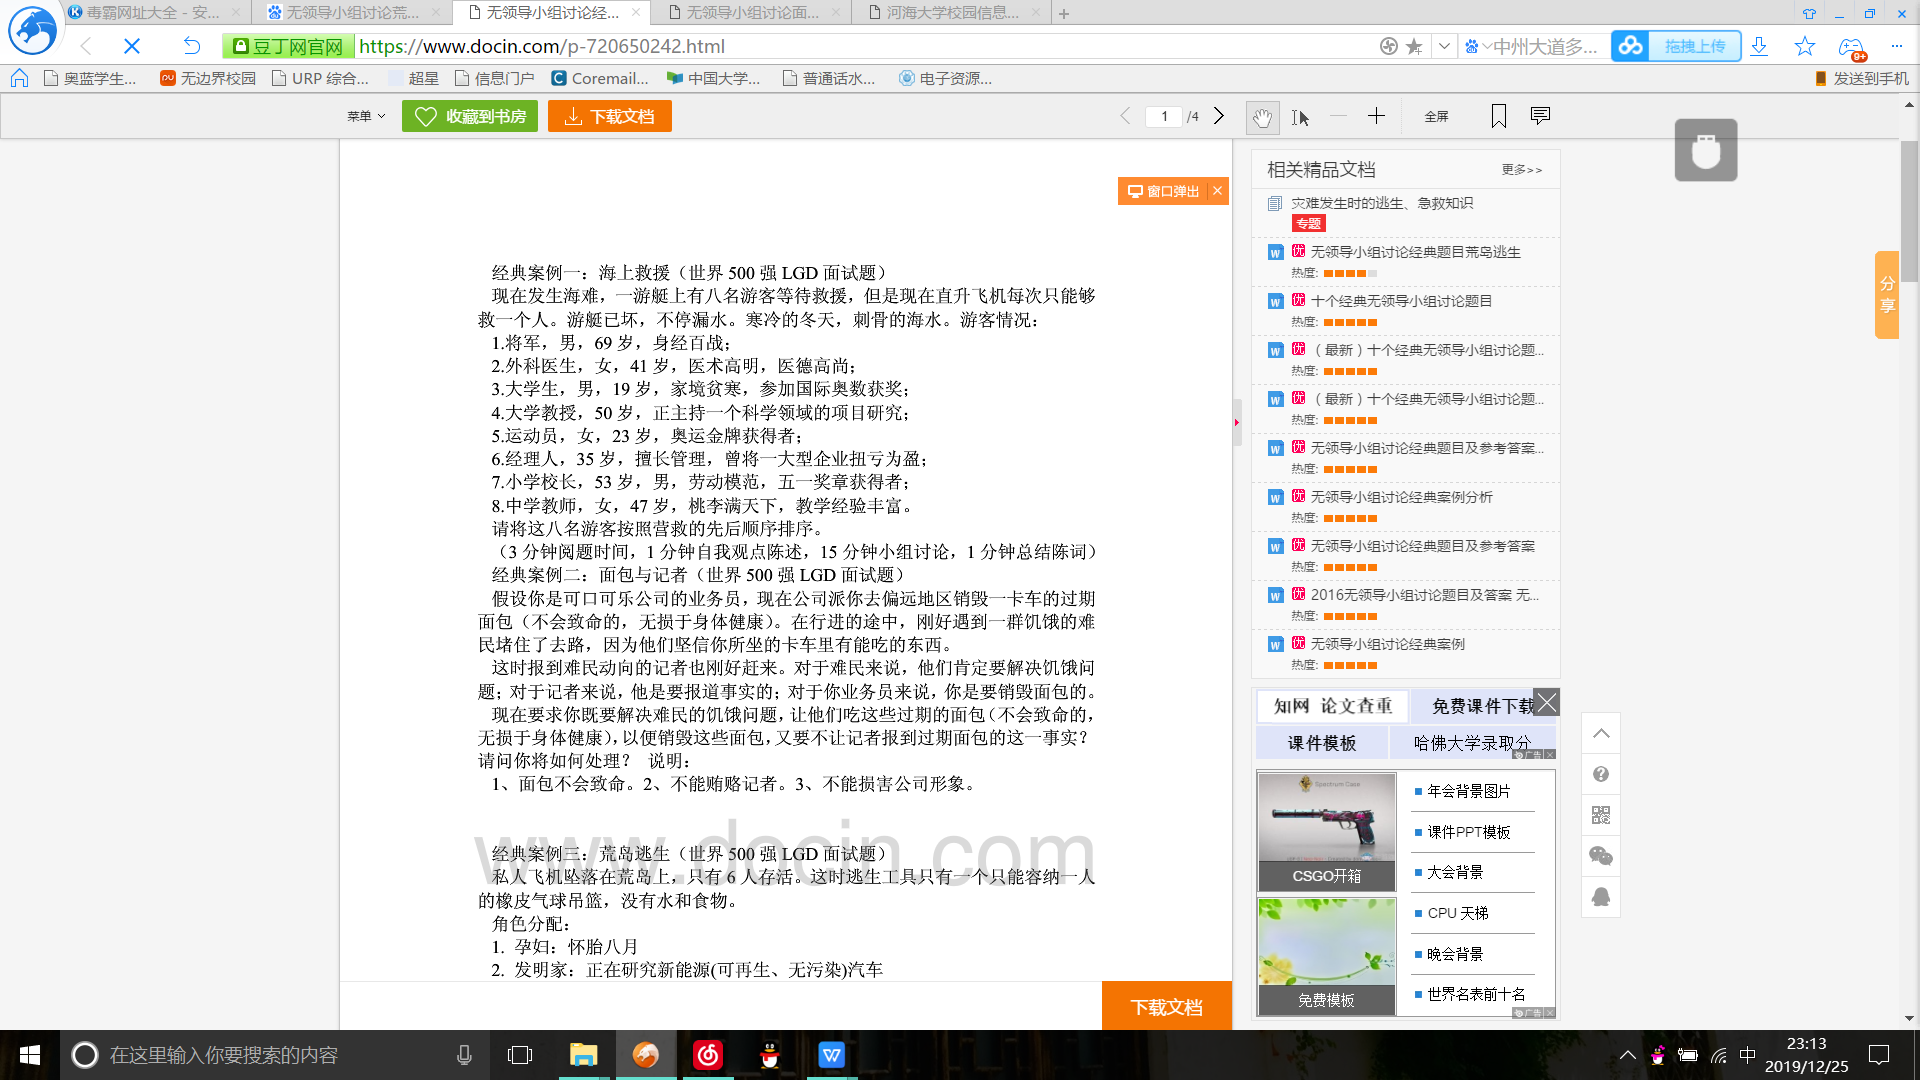Click the bookmark icon in the toolbar
This screenshot has height=1080, width=1920.
[x=1498, y=116]
